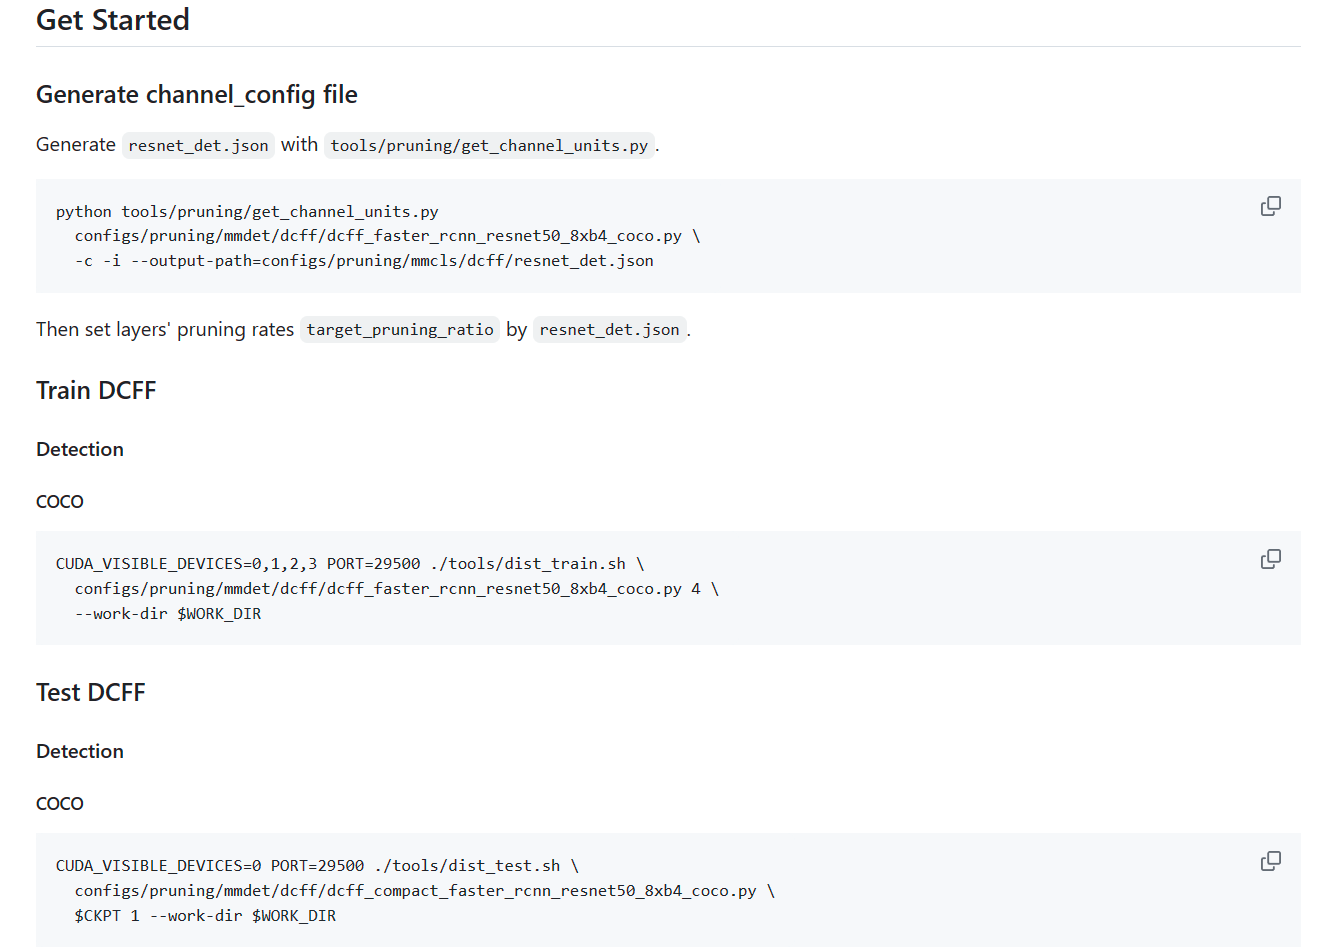Screen dimensions: 1320x950
Task: Click the Get Started heading
Action: [112, 20]
